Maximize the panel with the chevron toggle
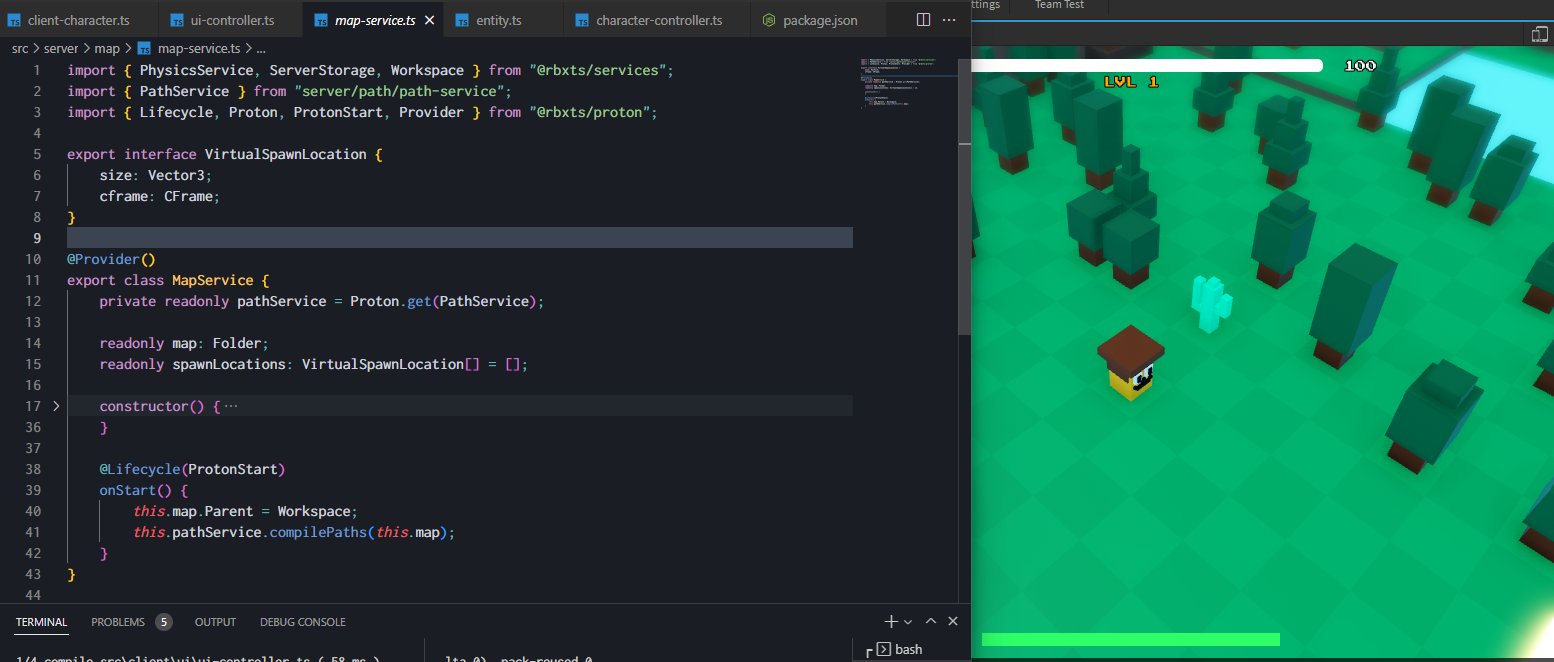 click(x=931, y=621)
